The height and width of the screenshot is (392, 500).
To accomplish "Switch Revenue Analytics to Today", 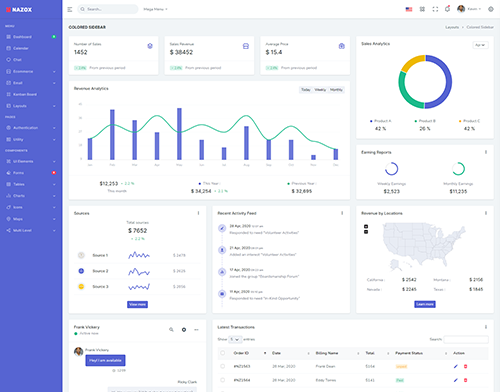I will (306, 90).
